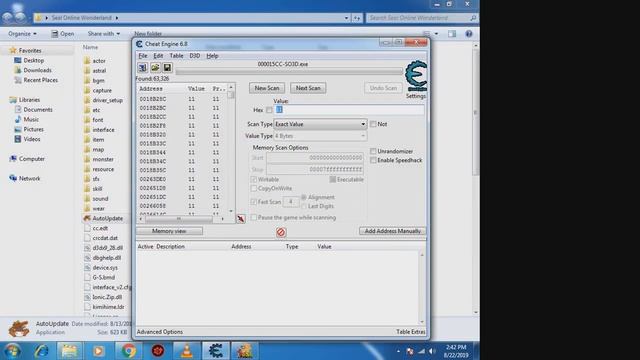Click the red no-entry clear list icon
This screenshot has width=640, height=360.
point(281,232)
